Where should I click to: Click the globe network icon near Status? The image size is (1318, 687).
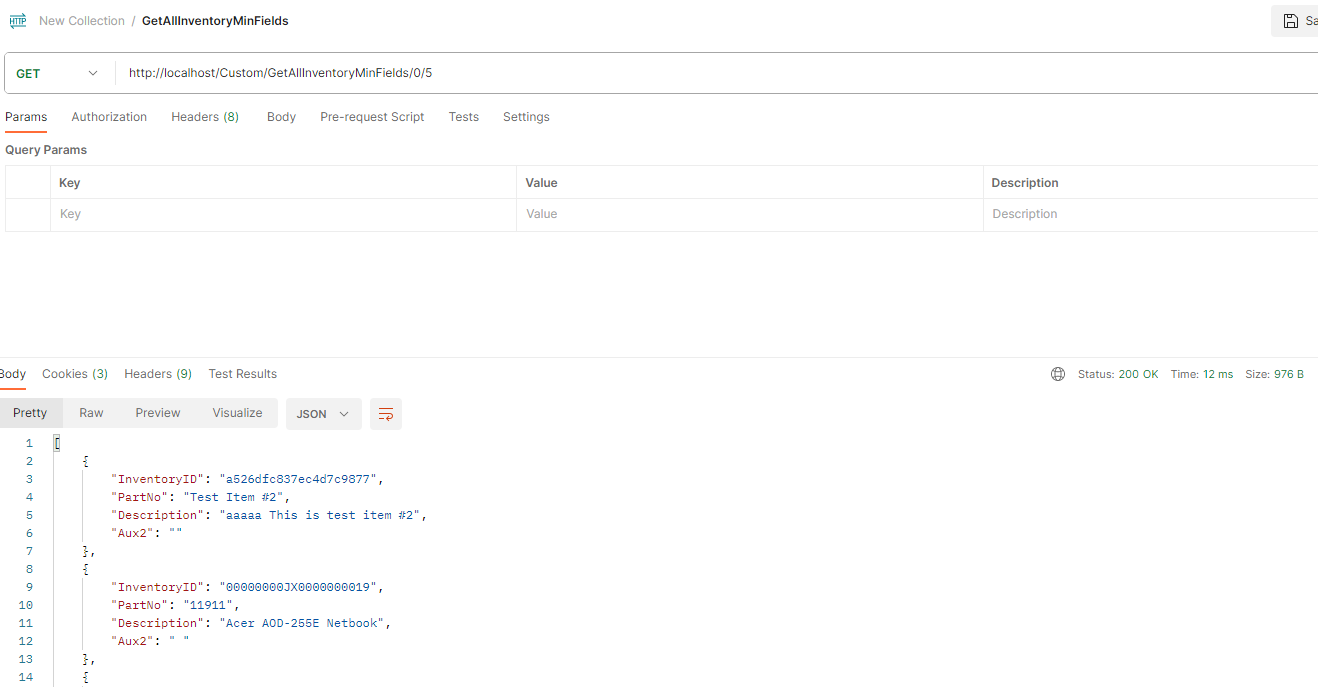pyautogui.click(x=1058, y=374)
